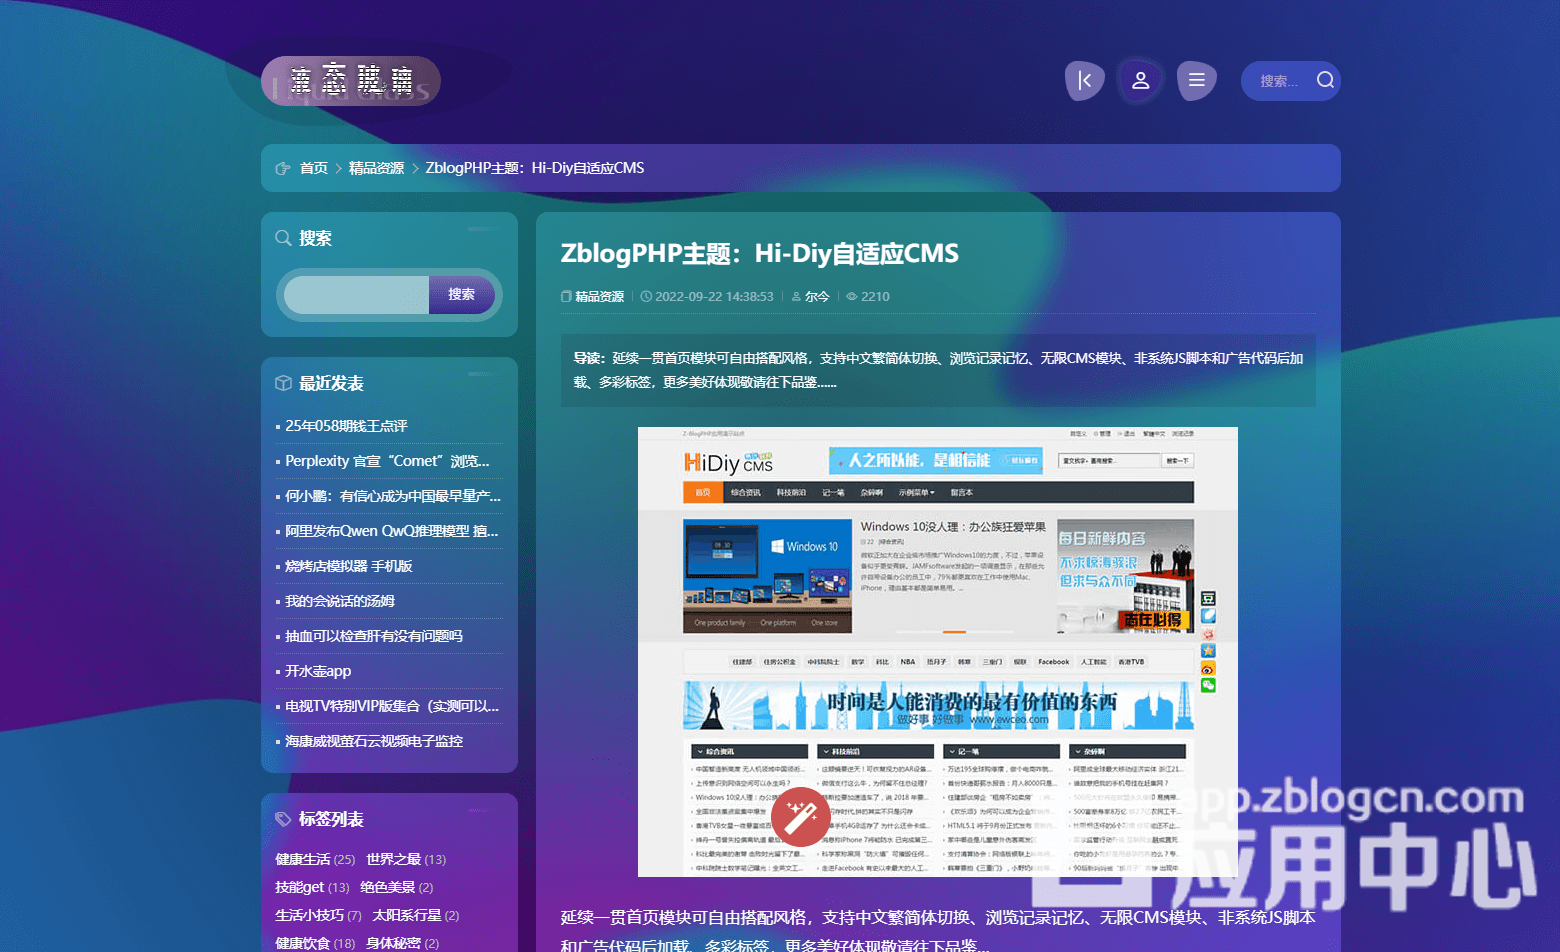
Task: Click the 搜索 widget magnifier icon
Action: point(284,238)
